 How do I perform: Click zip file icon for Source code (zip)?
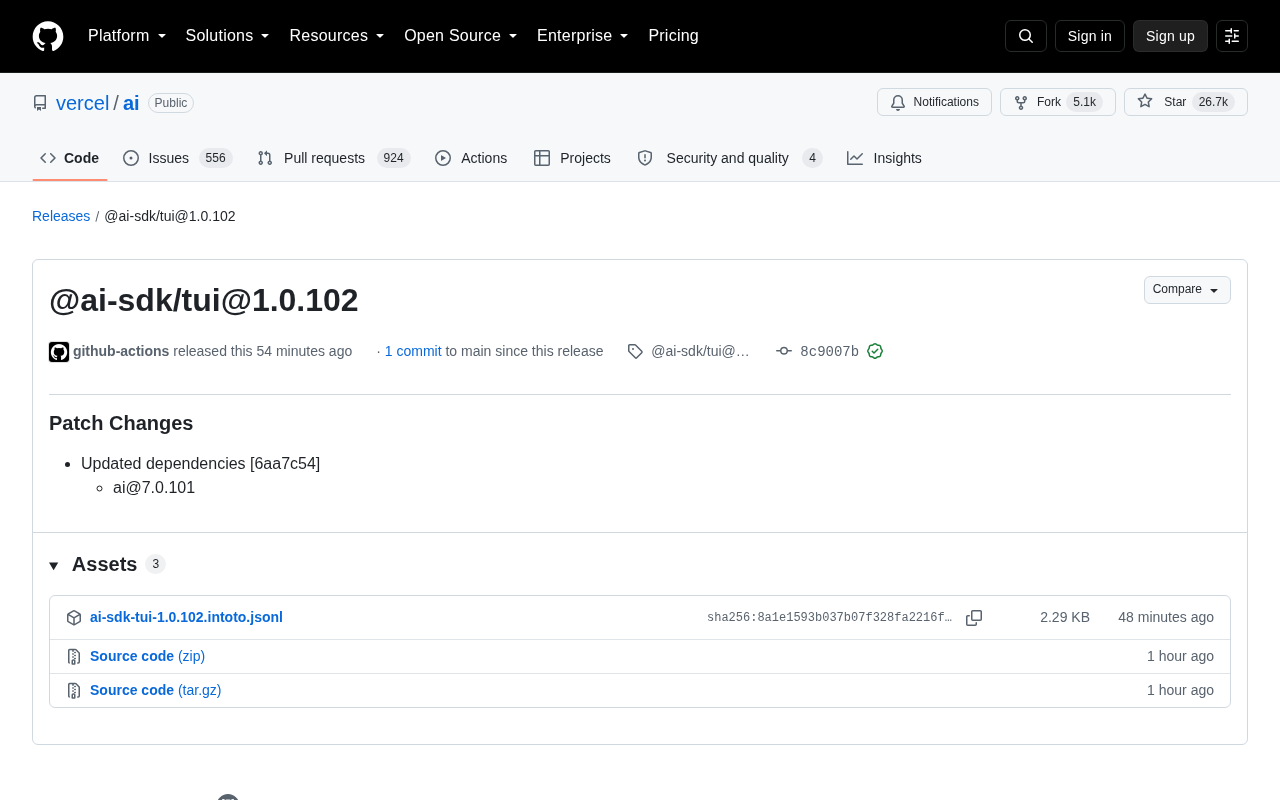[x=74, y=657]
